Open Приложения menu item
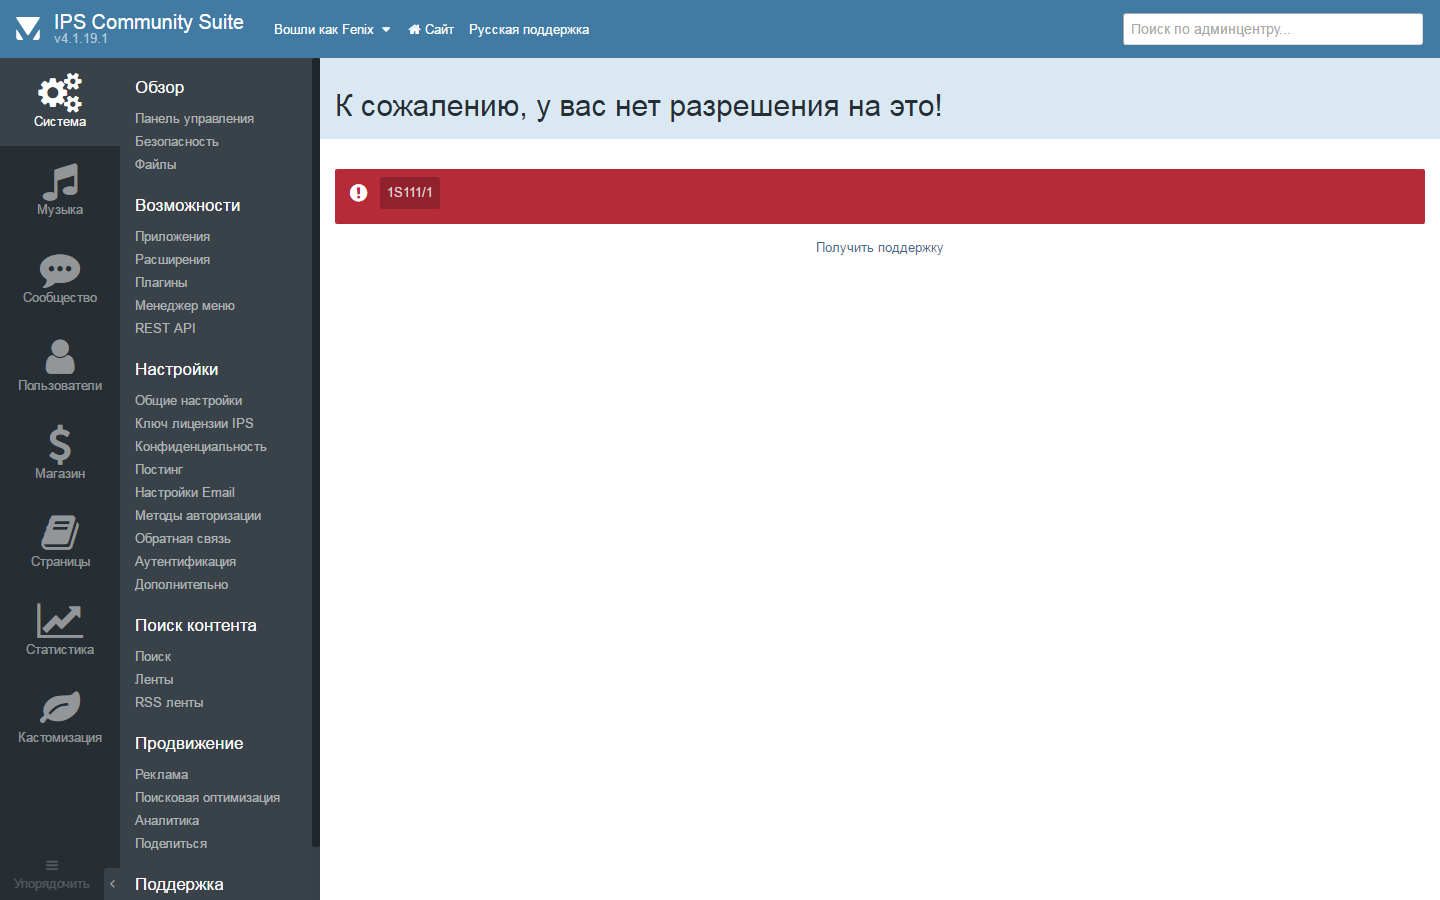The width and height of the screenshot is (1440, 900). click(173, 236)
